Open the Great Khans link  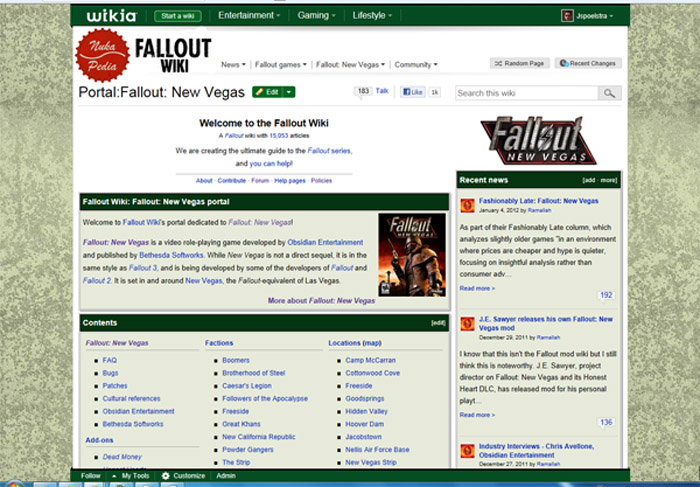(241, 424)
